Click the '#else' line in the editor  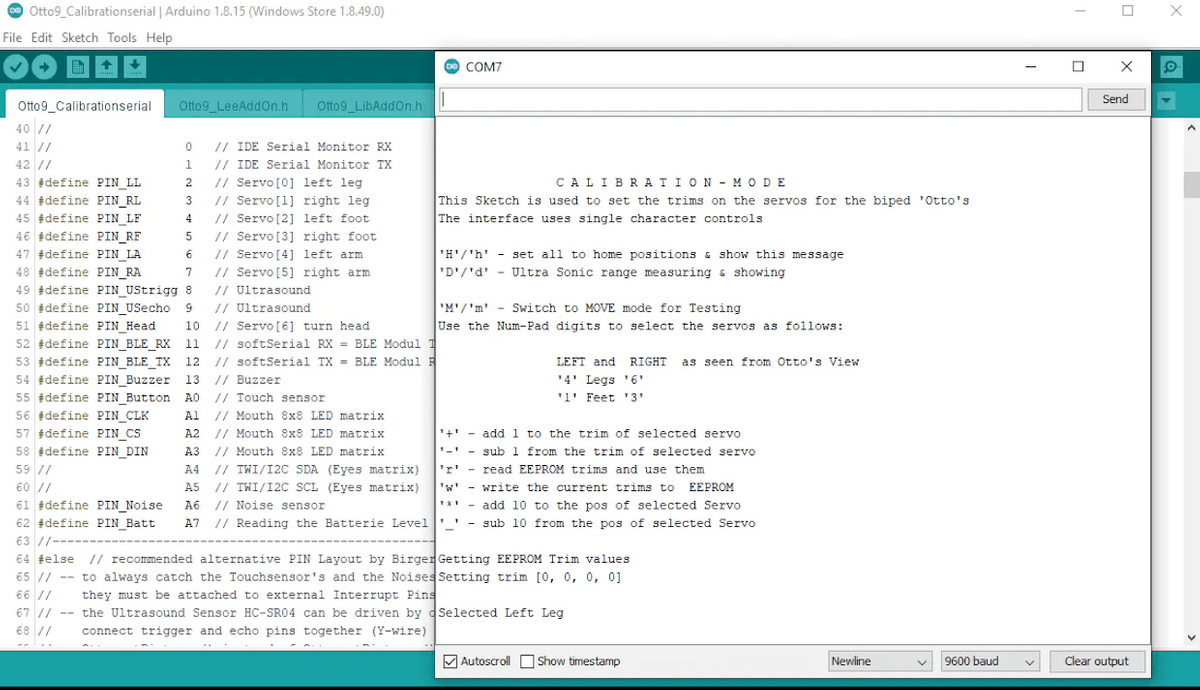[x=236, y=560]
